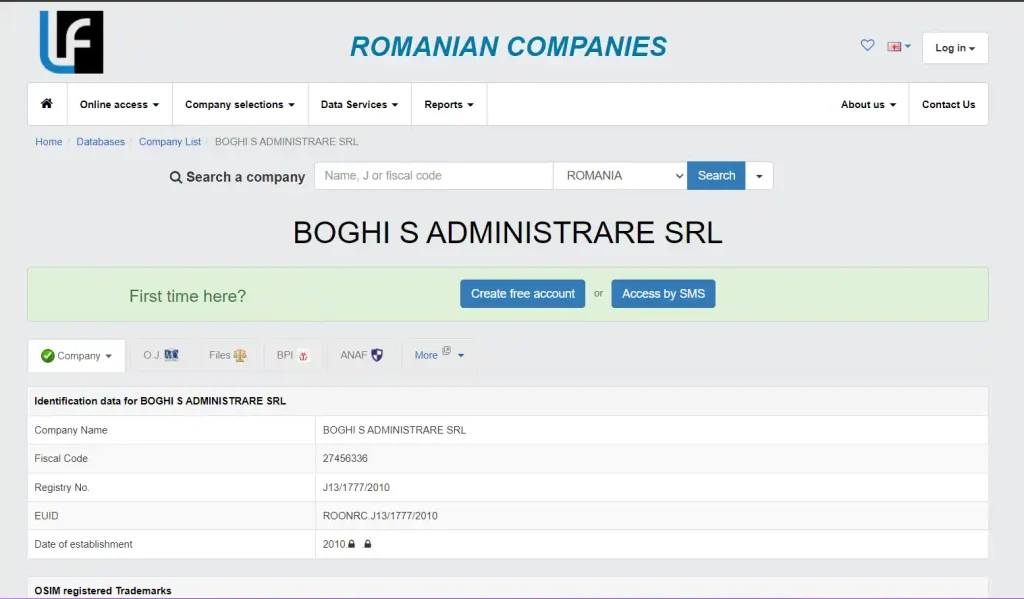Click the lock icon beside establishment date
This screenshot has width=1024, height=599.
[x=352, y=544]
